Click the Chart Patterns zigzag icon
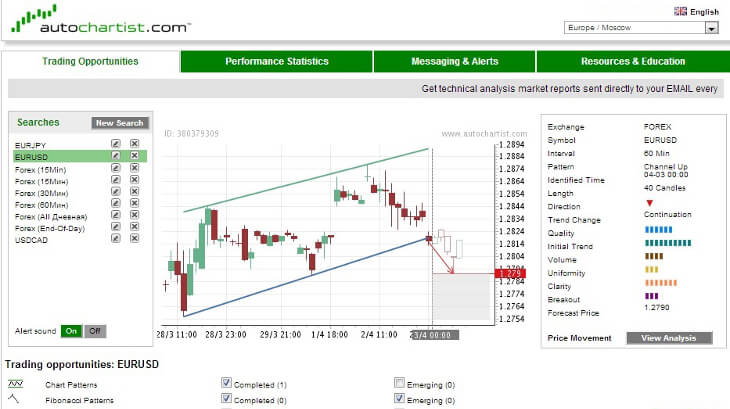Viewport: 730px width, 409px height. point(15,384)
